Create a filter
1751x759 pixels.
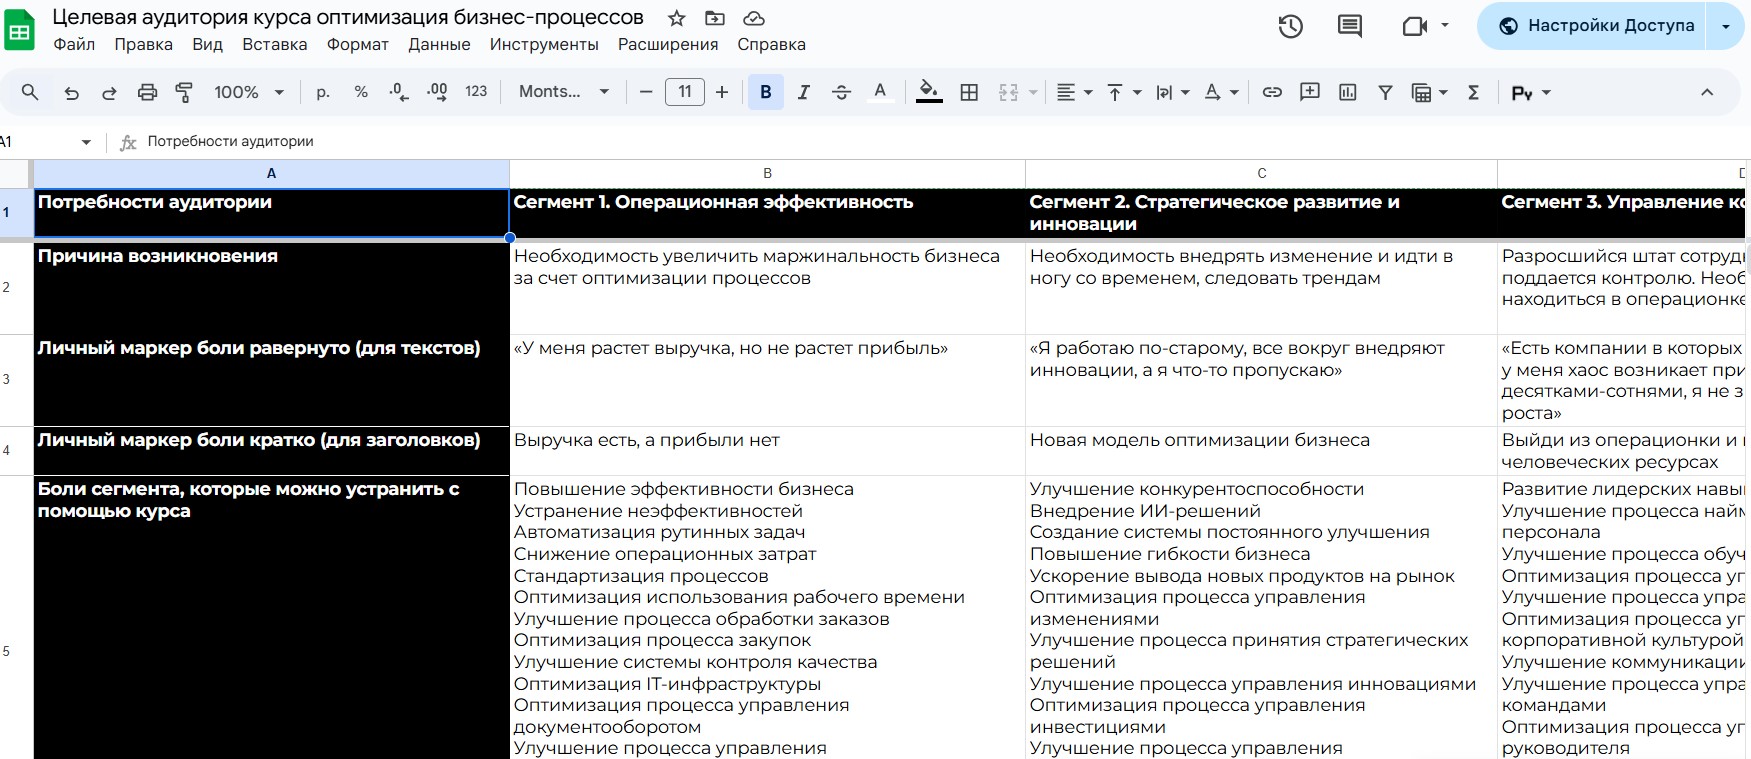tap(1385, 92)
